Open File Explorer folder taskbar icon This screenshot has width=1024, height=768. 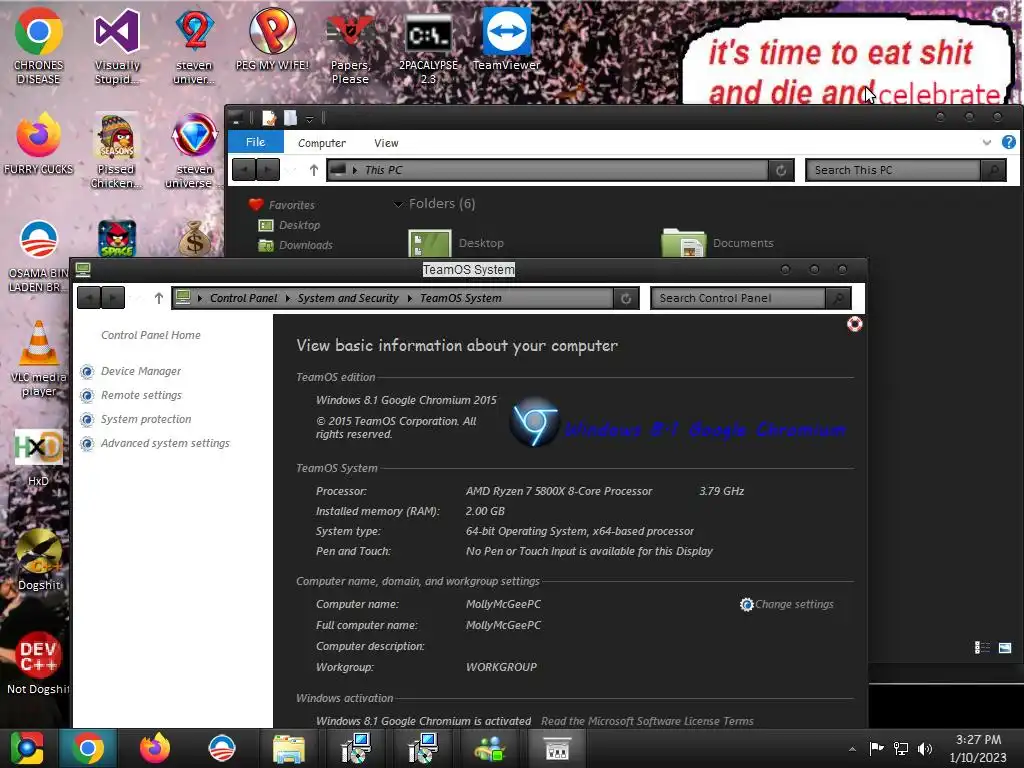(288, 748)
